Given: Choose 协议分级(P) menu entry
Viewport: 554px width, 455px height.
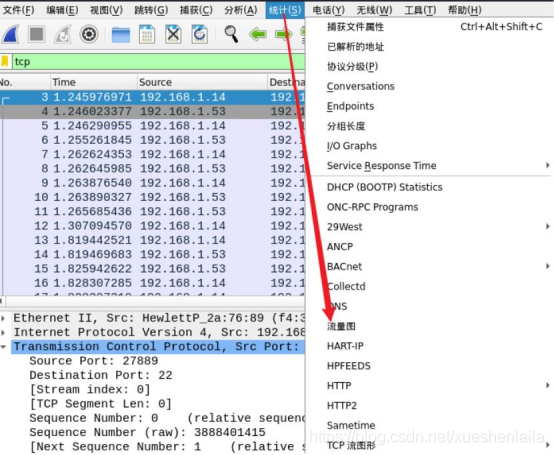Looking at the screenshot, I should 429,66.
